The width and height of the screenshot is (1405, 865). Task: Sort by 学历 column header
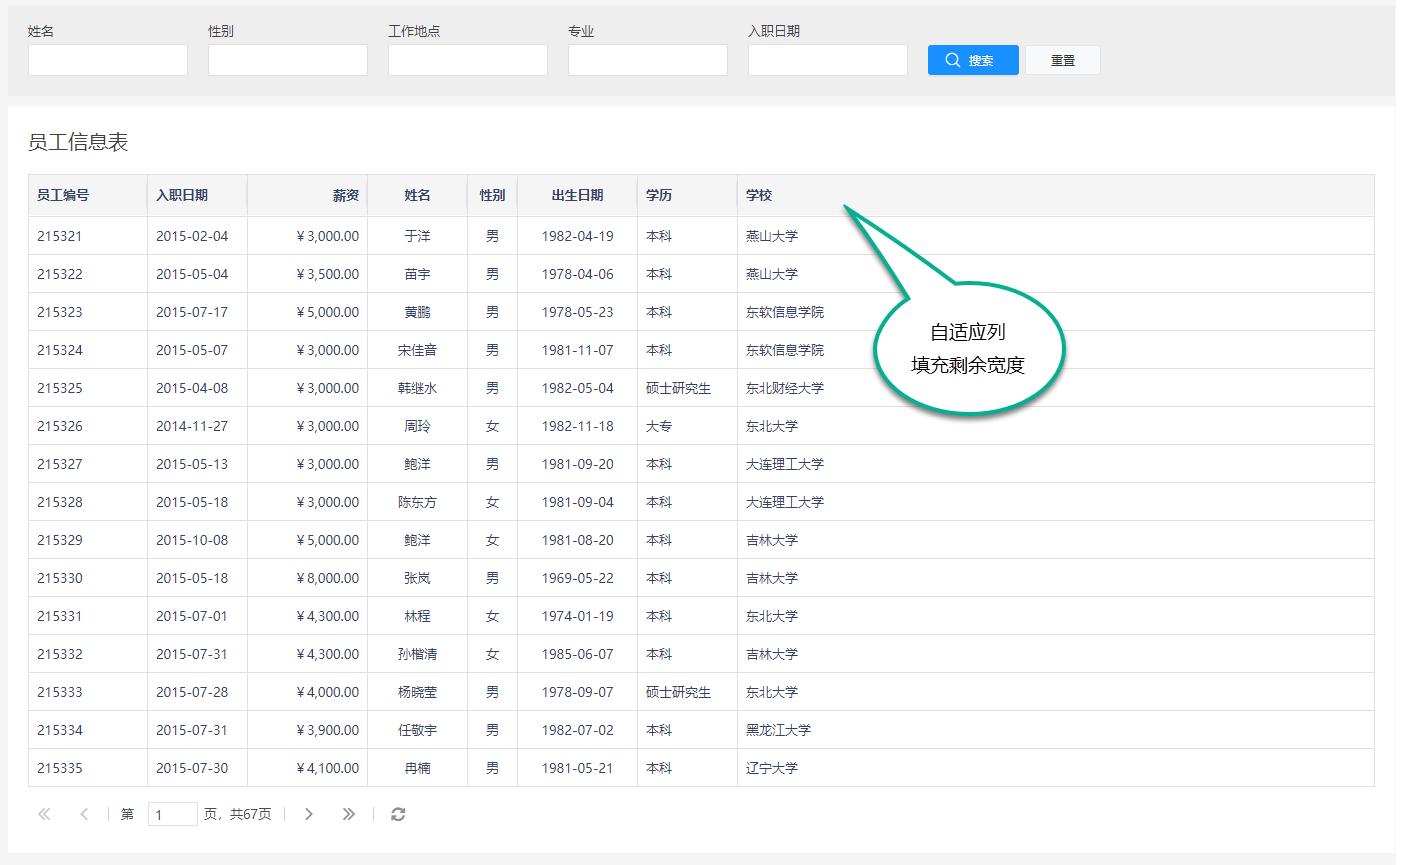[x=687, y=195]
